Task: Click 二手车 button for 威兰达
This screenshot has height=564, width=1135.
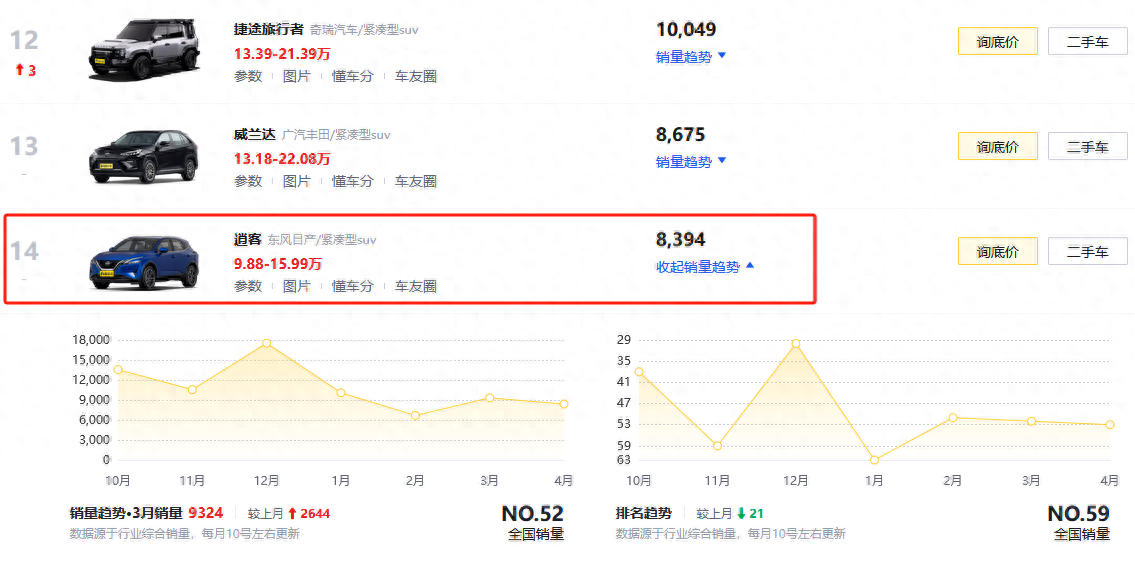Action: point(1087,146)
